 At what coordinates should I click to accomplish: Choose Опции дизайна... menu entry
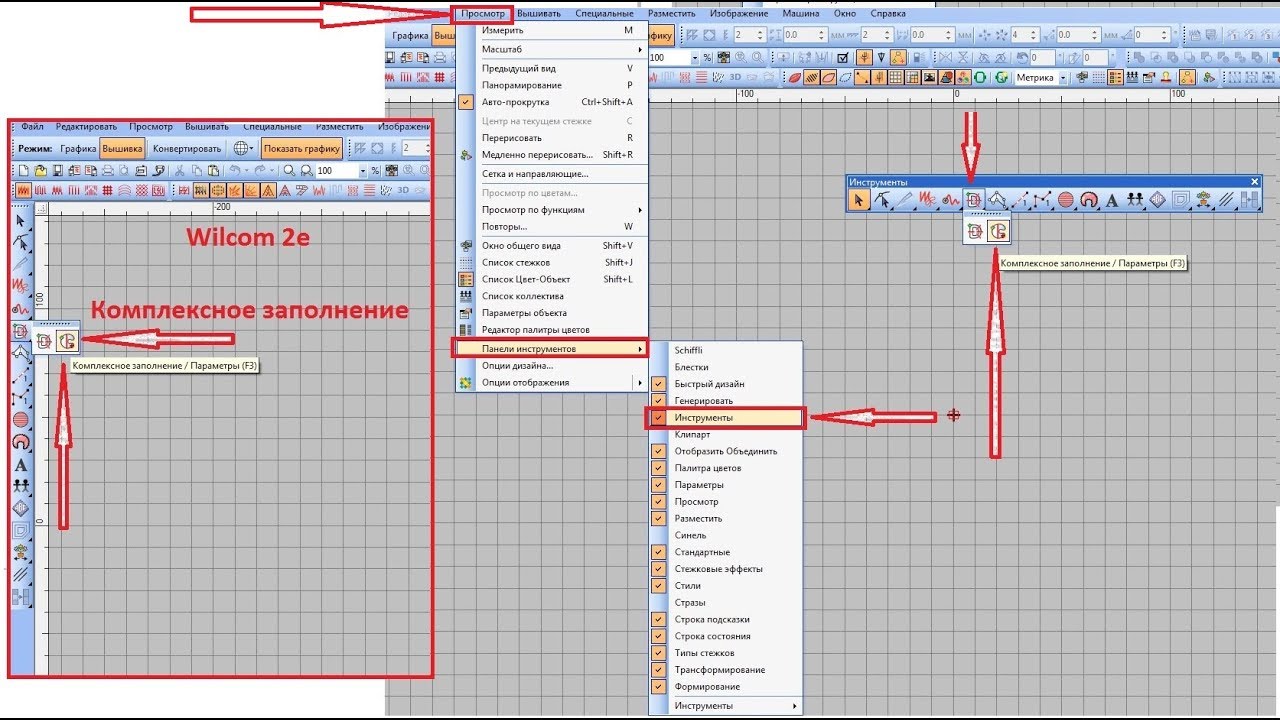point(552,365)
